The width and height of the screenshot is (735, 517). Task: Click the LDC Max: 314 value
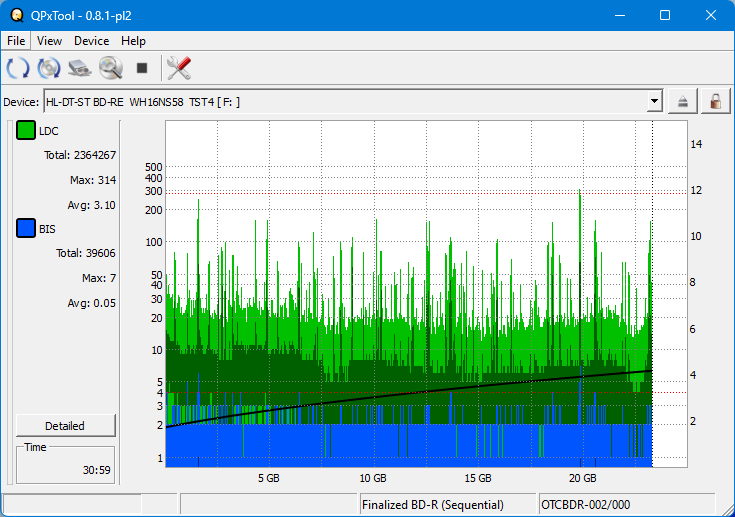[93, 180]
